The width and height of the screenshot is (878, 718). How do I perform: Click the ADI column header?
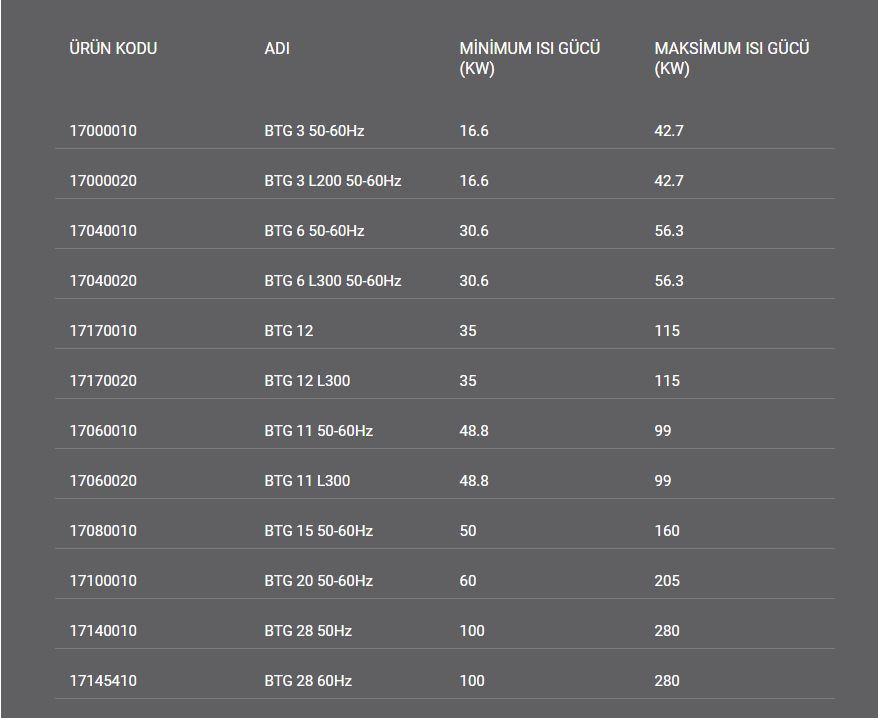[x=277, y=49]
